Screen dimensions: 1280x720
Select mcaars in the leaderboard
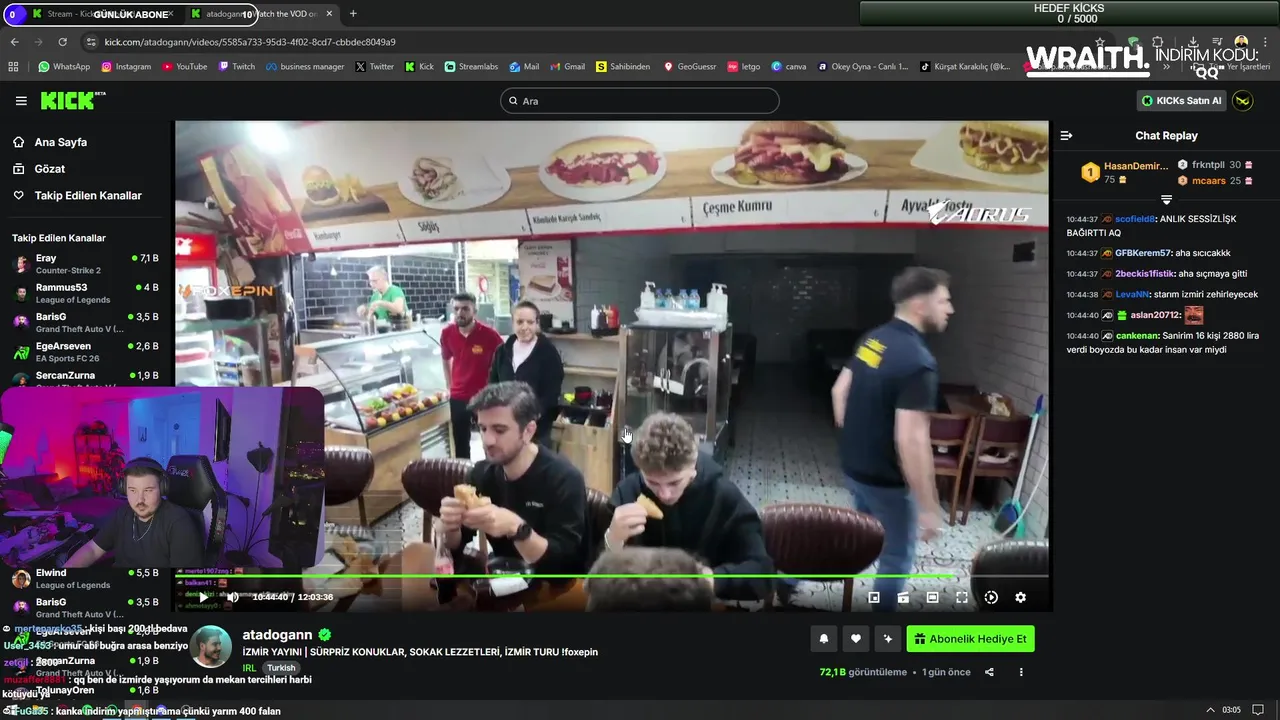[1215, 181]
